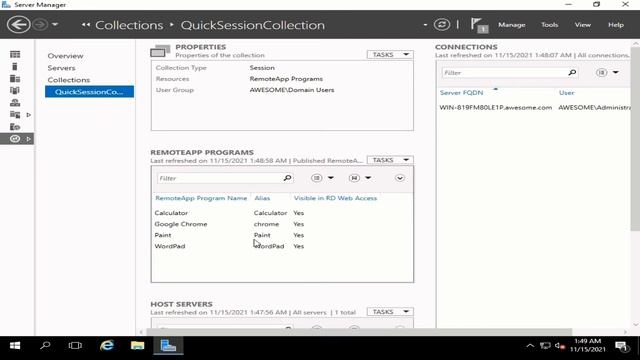Click the network tray icon

point(545,346)
